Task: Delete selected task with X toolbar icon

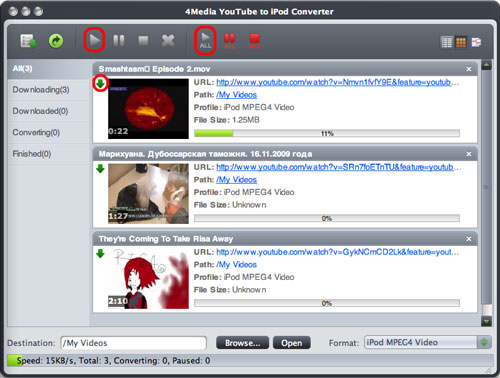Action: (x=168, y=41)
